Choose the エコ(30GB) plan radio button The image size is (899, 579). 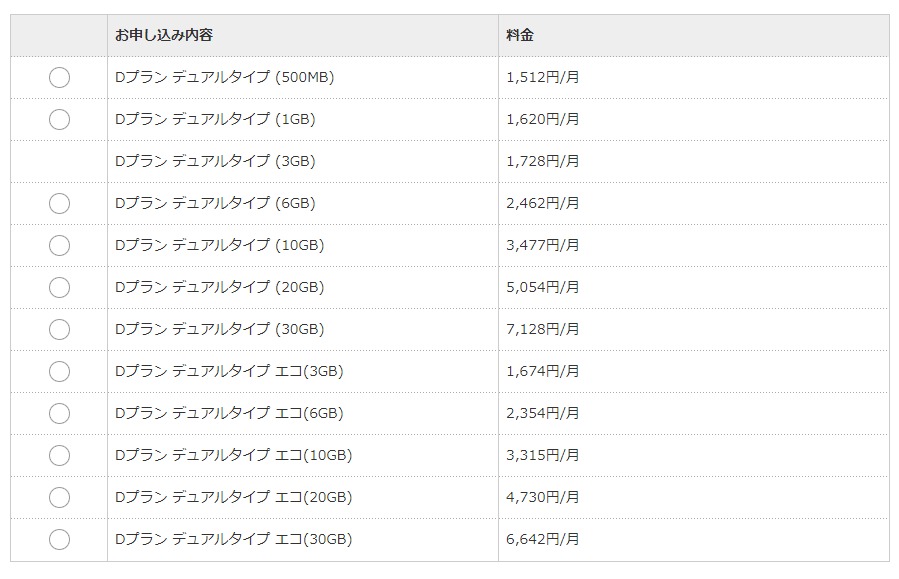click(x=59, y=540)
